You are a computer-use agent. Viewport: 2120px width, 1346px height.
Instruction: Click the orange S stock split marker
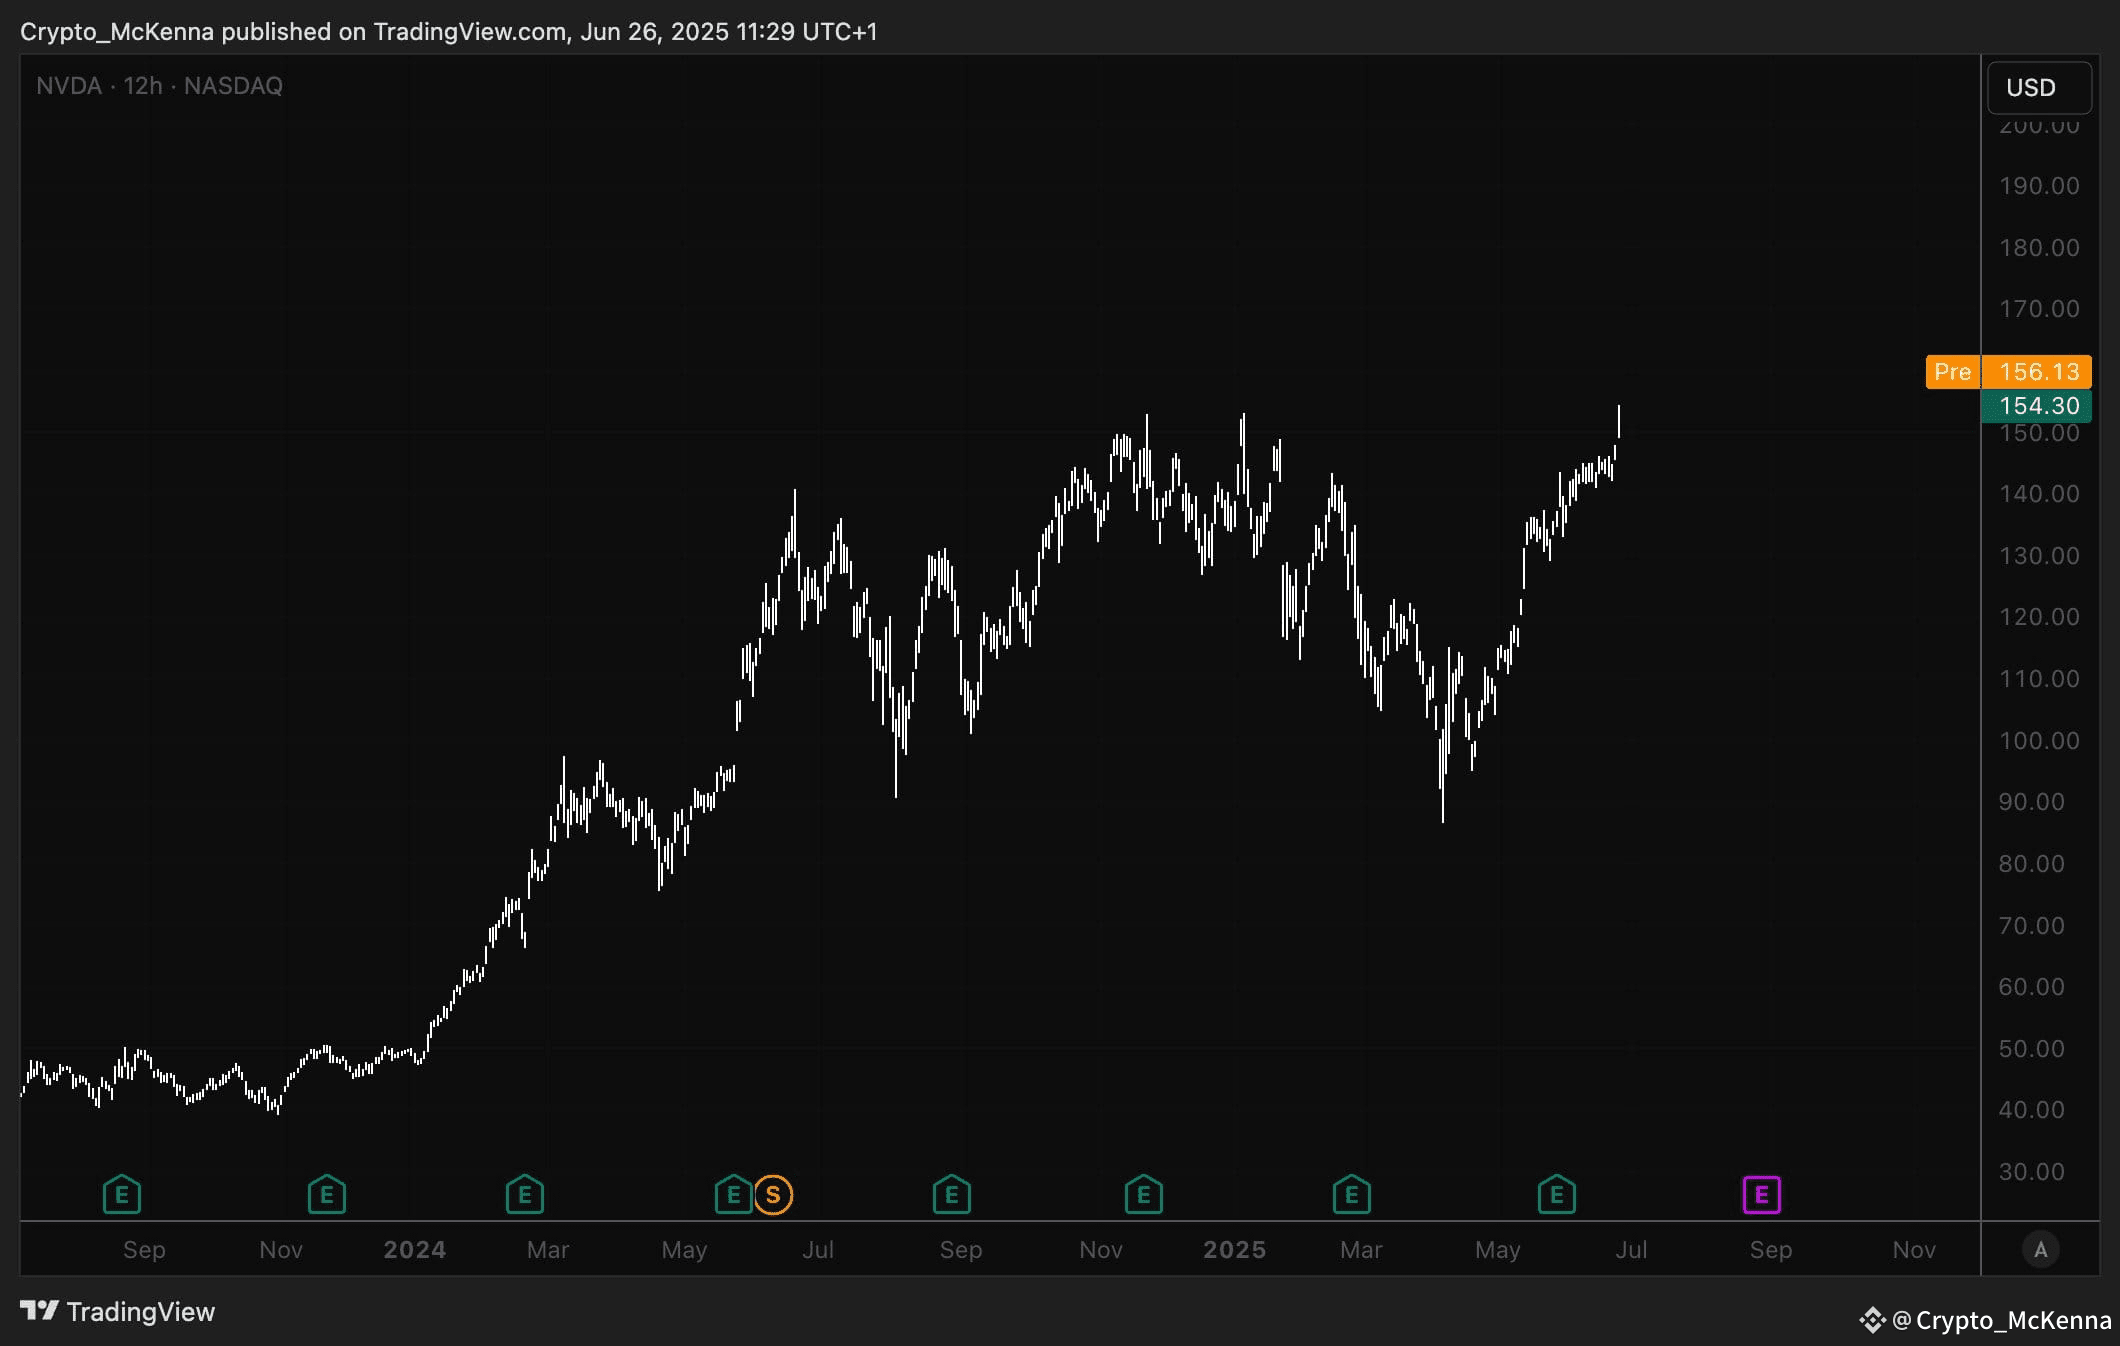point(773,1195)
